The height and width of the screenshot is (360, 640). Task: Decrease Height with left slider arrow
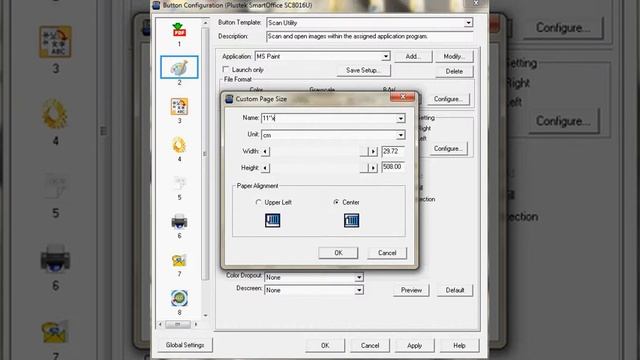pos(265,168)
